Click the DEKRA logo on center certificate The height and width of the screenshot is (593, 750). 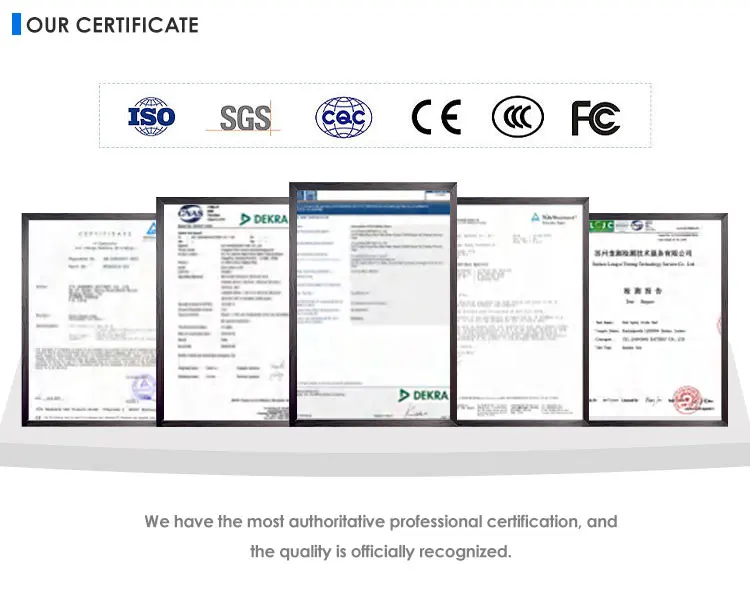[423, 395]
